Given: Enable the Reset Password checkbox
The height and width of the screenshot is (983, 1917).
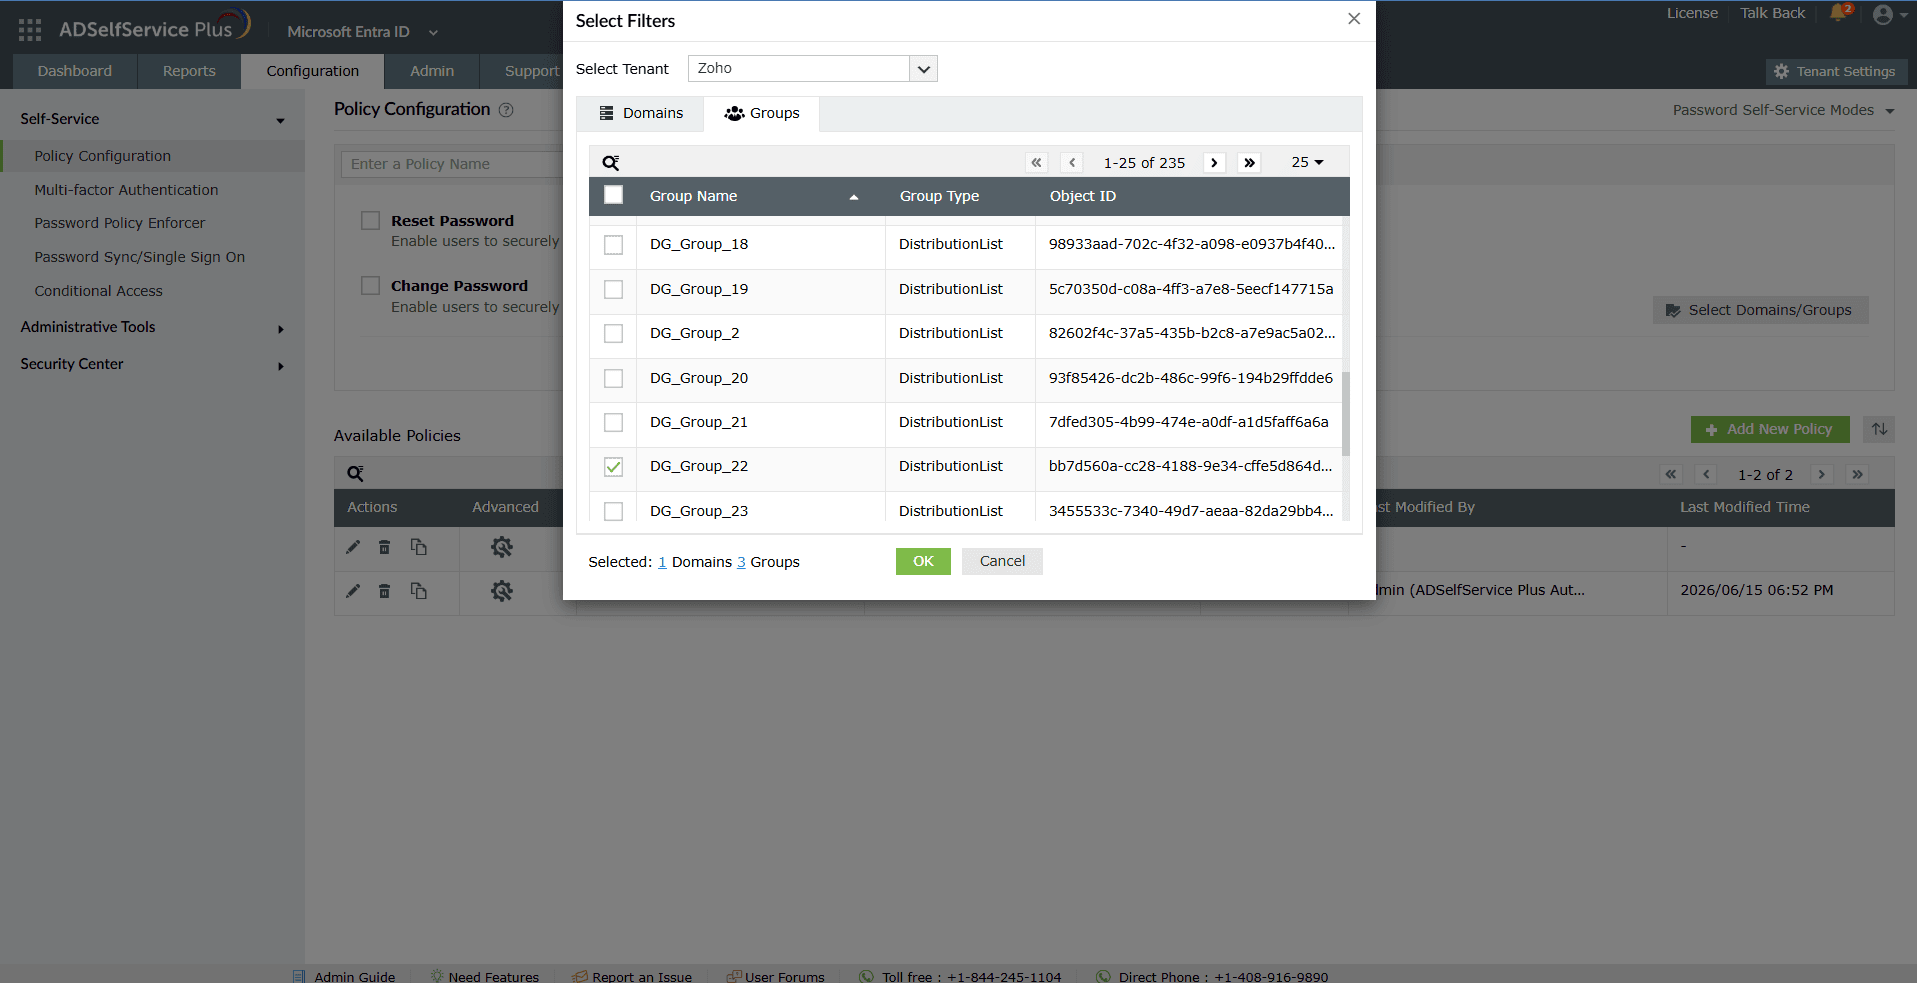Looking at the screenshot, I should pyautogui.click(x=370, y=220).
